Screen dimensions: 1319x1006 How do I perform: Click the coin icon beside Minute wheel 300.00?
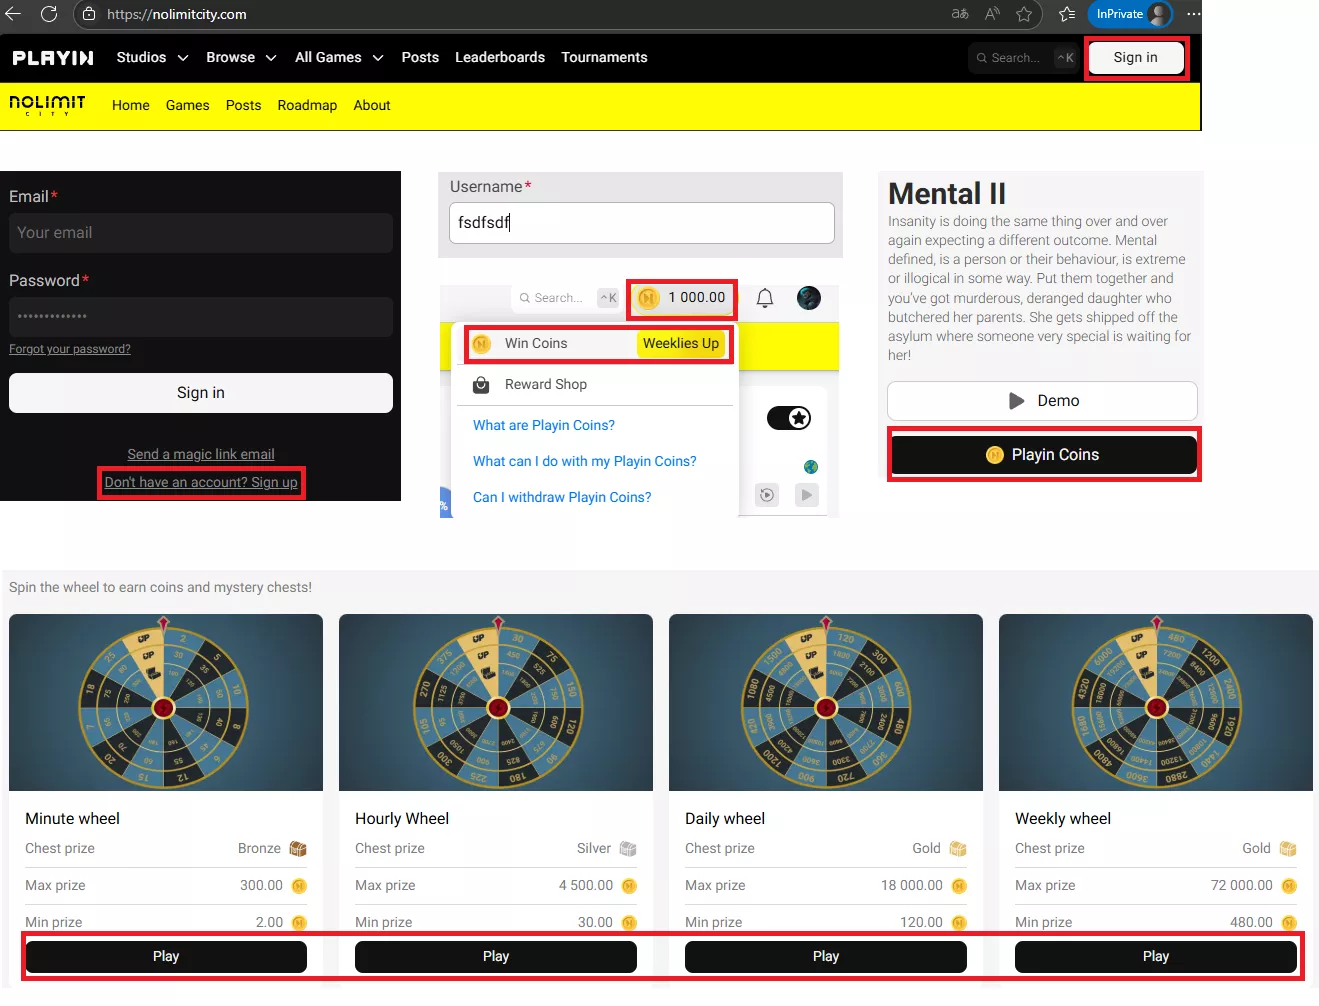299,886
